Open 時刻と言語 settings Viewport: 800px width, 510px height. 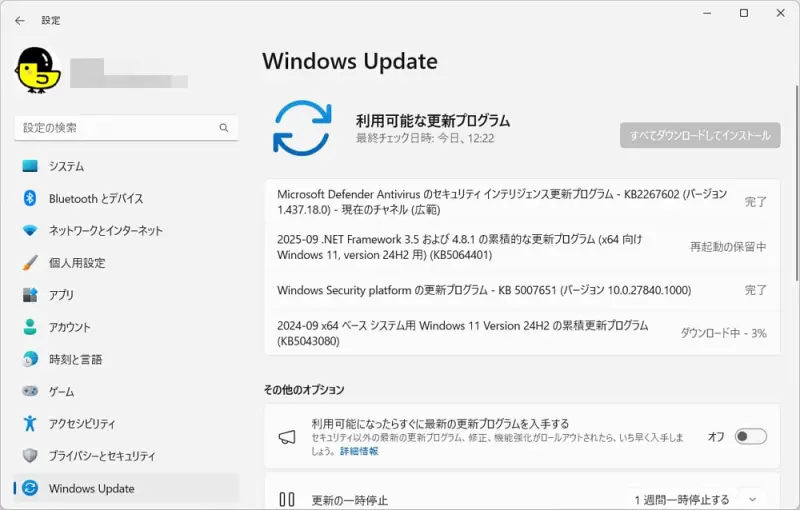coord(126,359)
